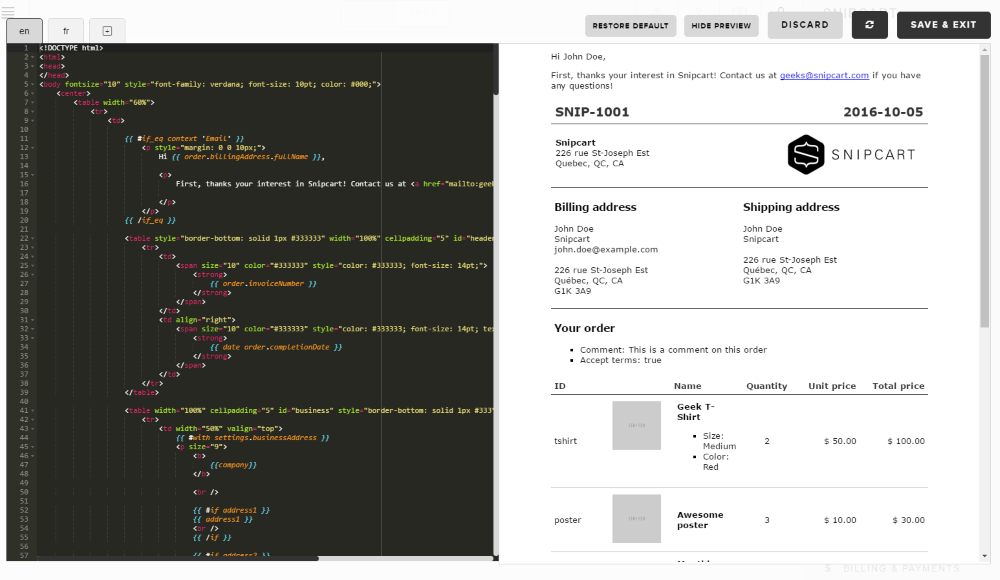Collapse the business table fold on line 41
Image resolution: width=1000 pixels, height=580 pixels.
[x=33, y=410]
